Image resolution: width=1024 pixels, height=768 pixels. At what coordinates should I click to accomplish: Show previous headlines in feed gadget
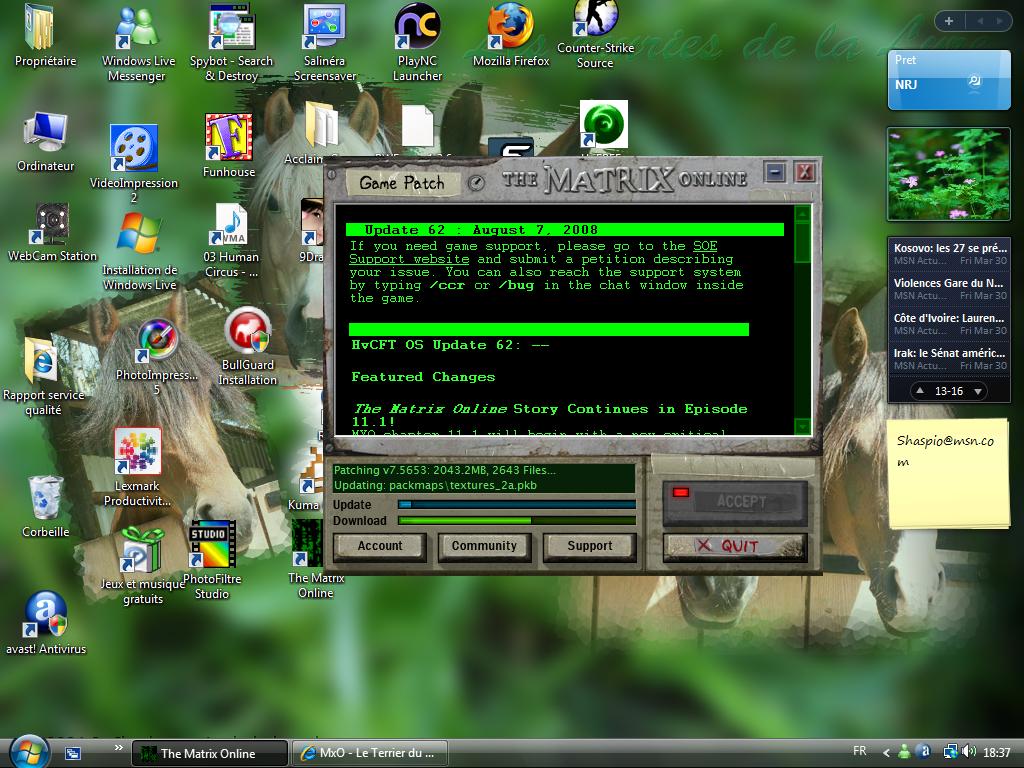(x=920, y=391)
